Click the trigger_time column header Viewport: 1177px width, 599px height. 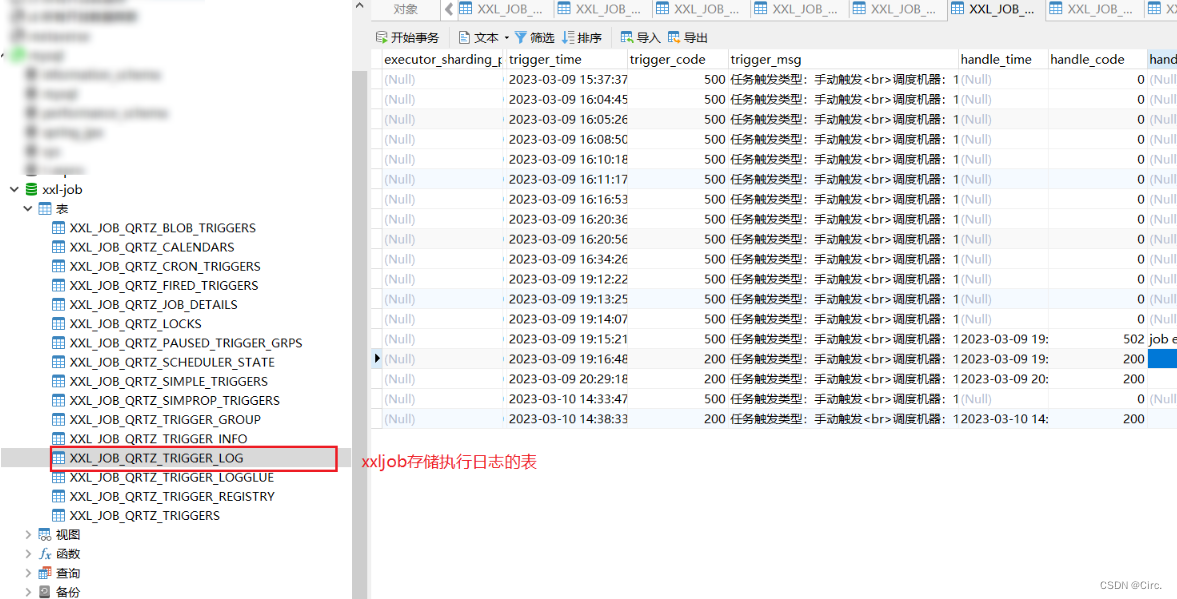pos(567,59)
